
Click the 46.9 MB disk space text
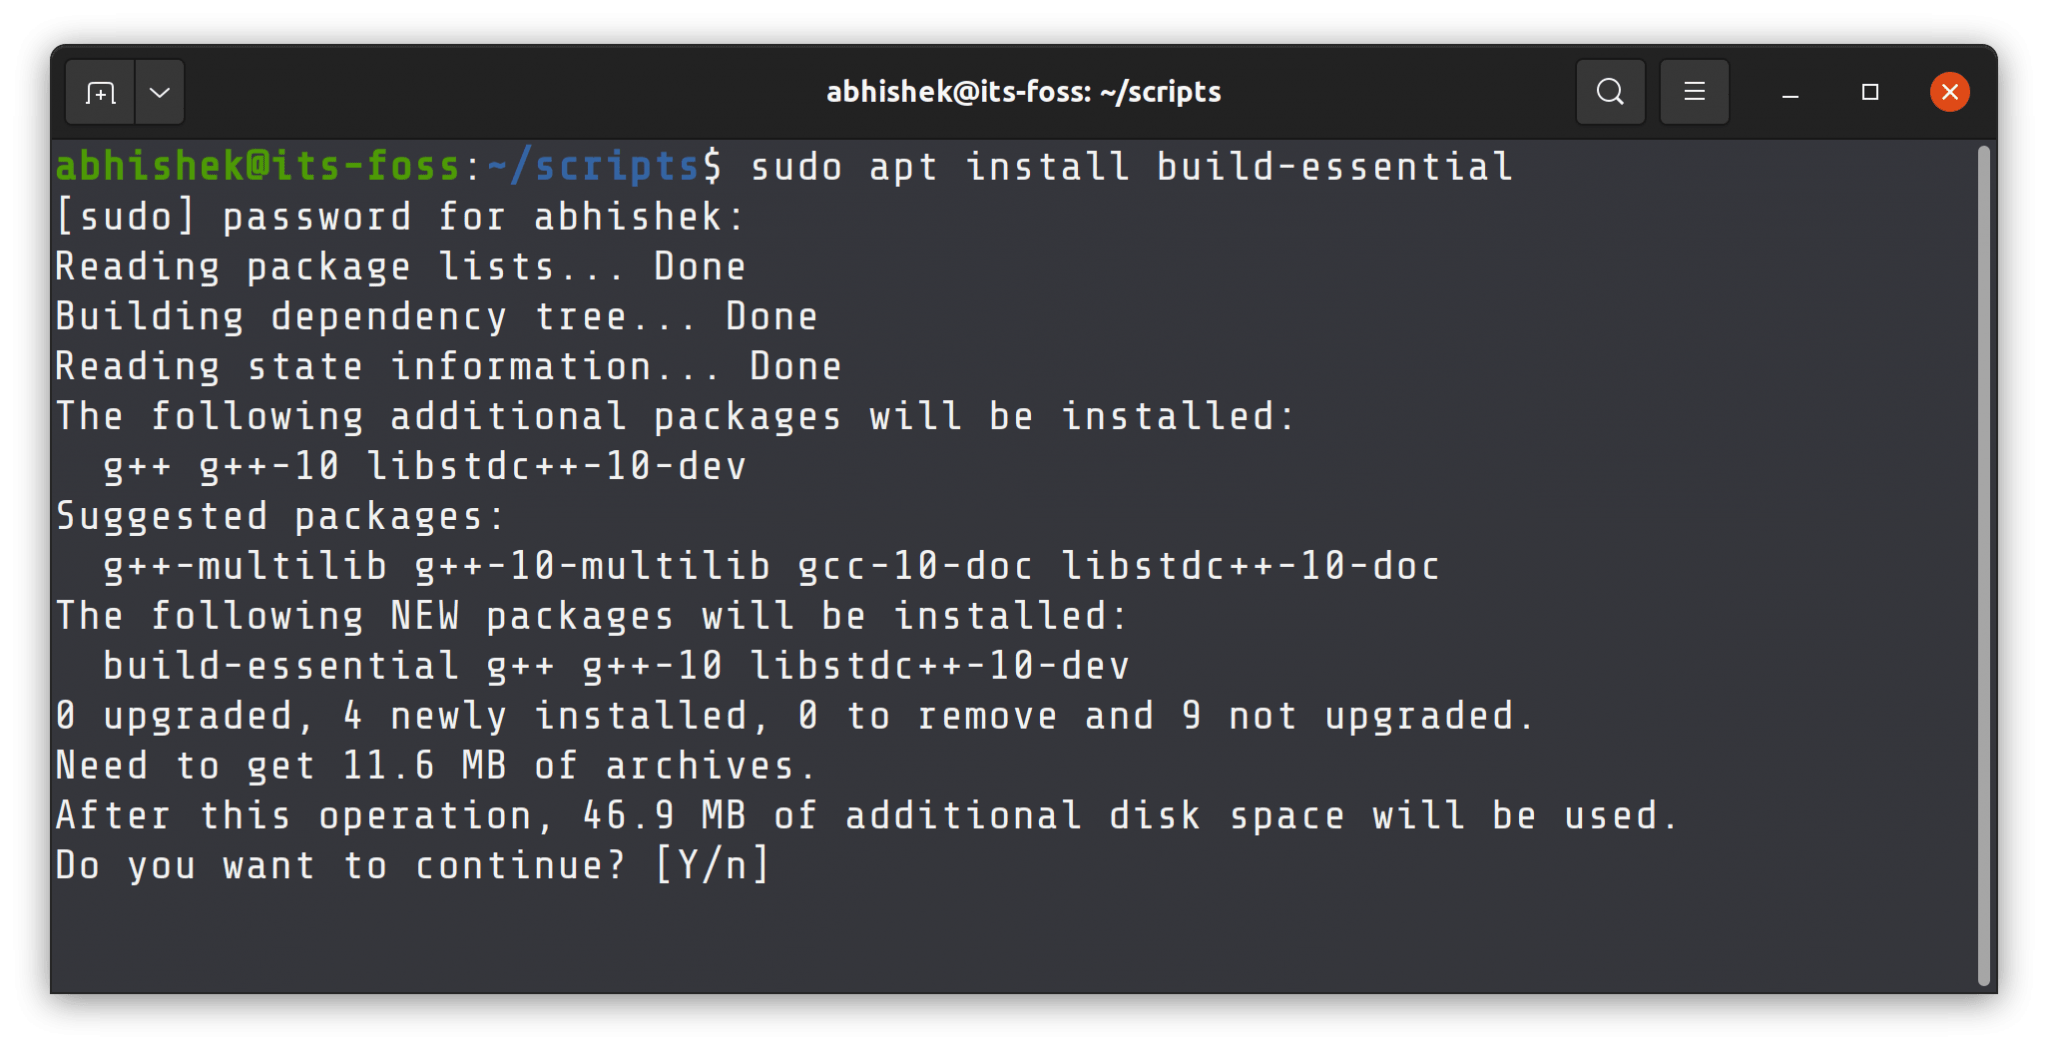point(664,816)
